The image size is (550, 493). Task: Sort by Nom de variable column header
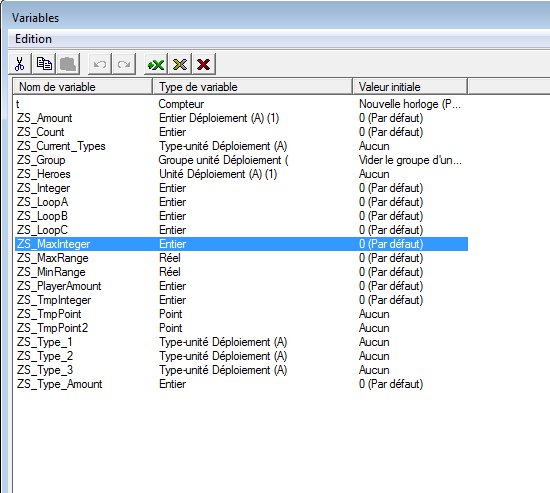(82, 87)
